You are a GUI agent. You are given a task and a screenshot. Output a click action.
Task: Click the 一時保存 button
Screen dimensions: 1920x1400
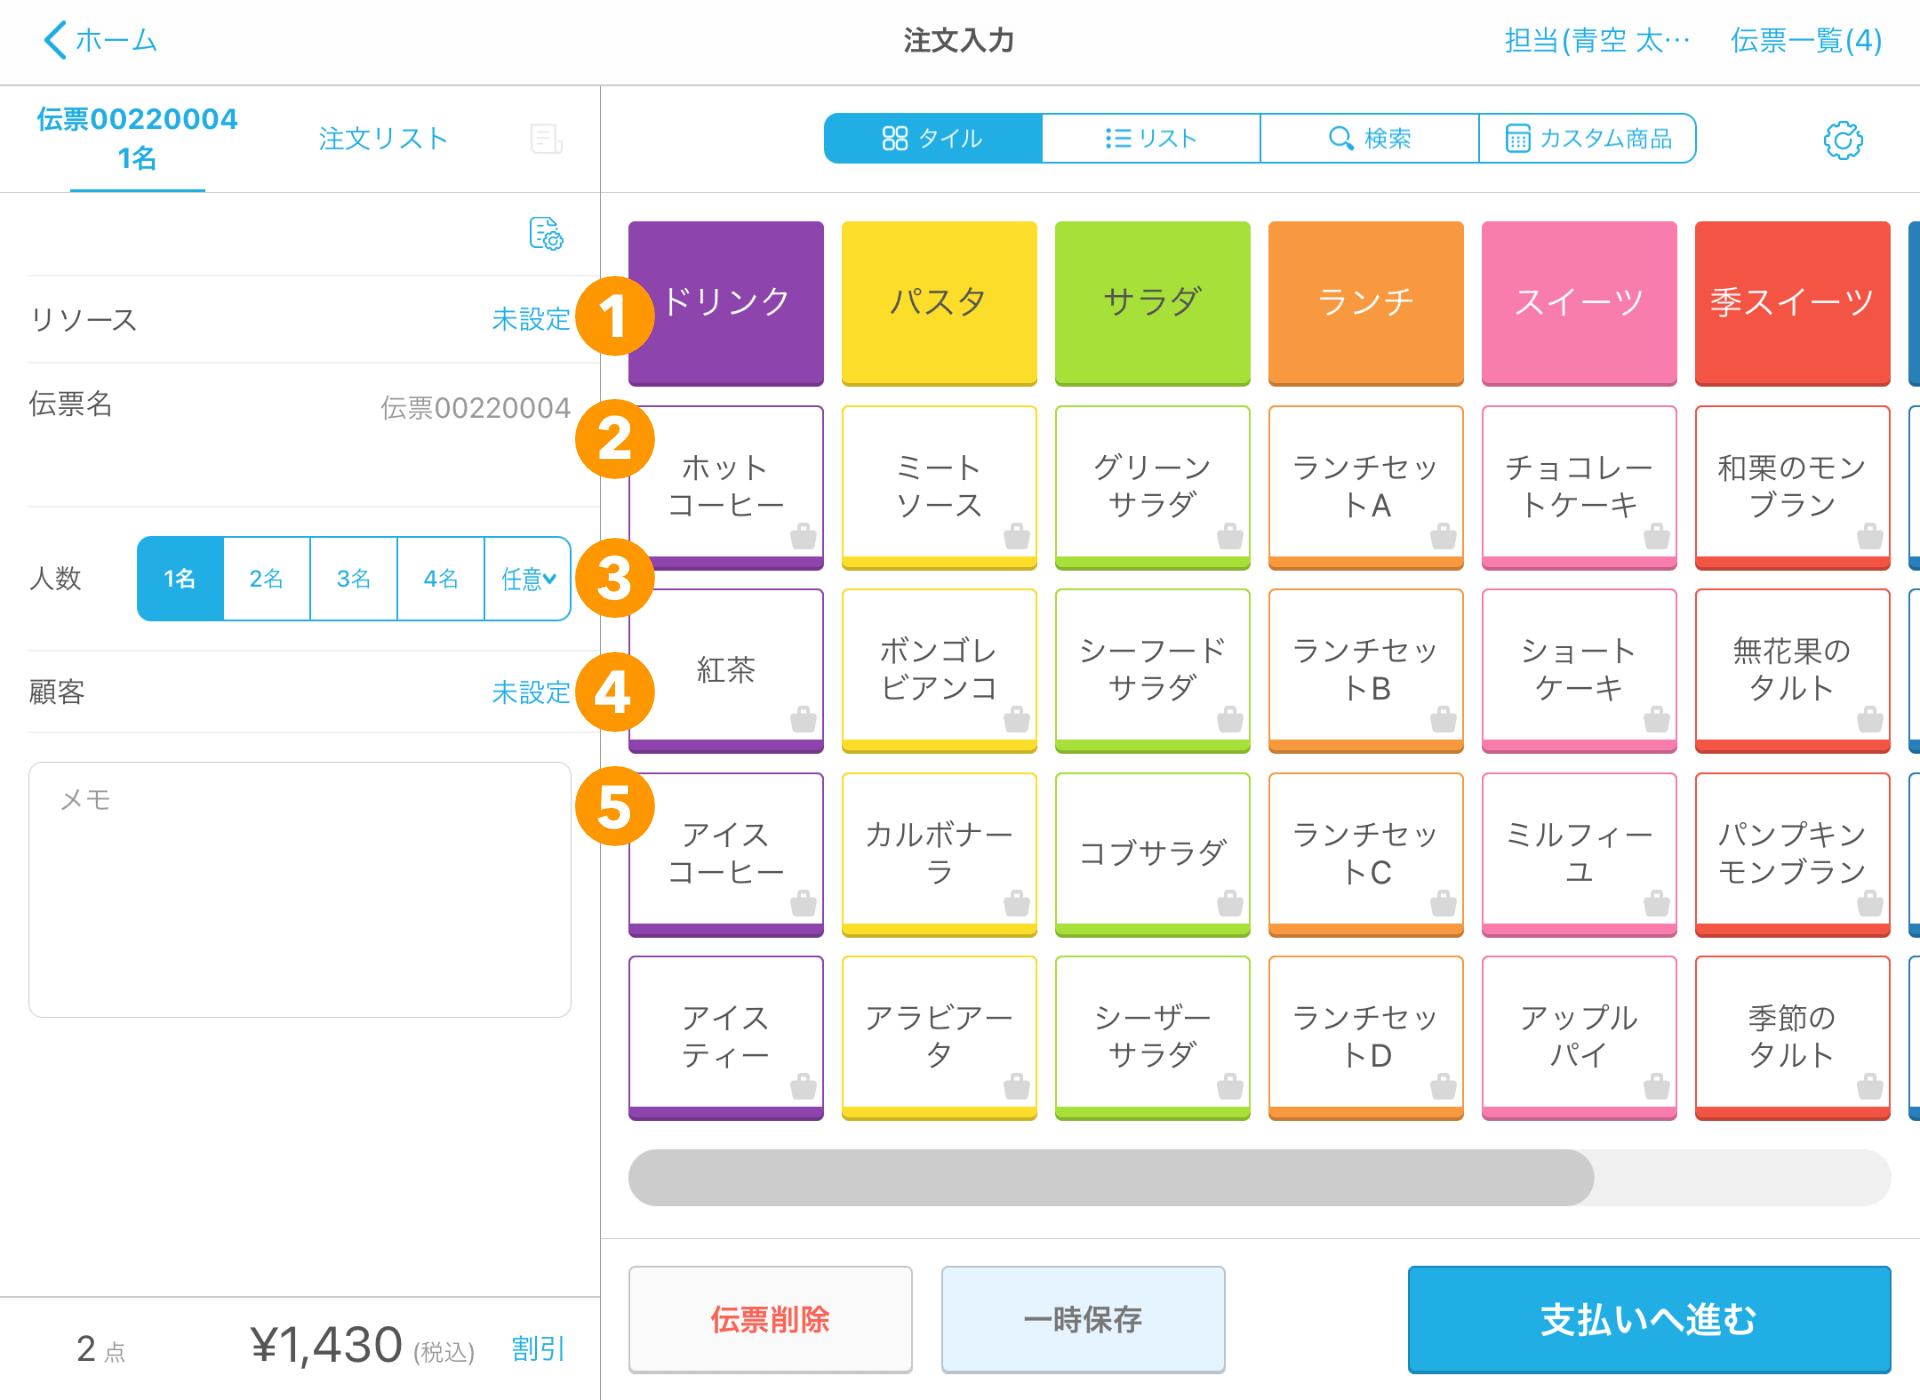(x=1083, y=1319)
